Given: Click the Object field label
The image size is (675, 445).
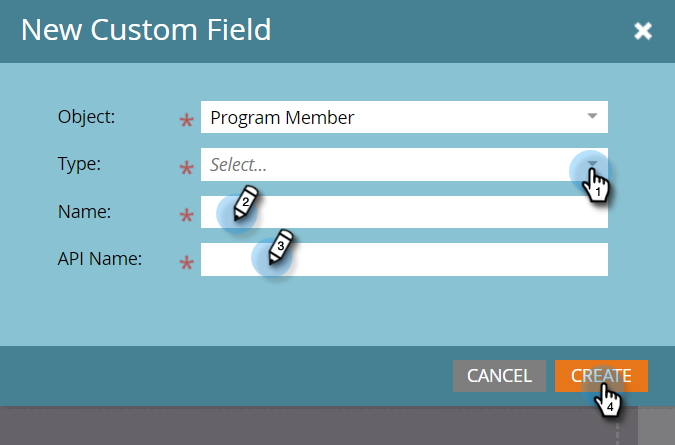Looking at the screenshot, I should [x=87, y=117].
